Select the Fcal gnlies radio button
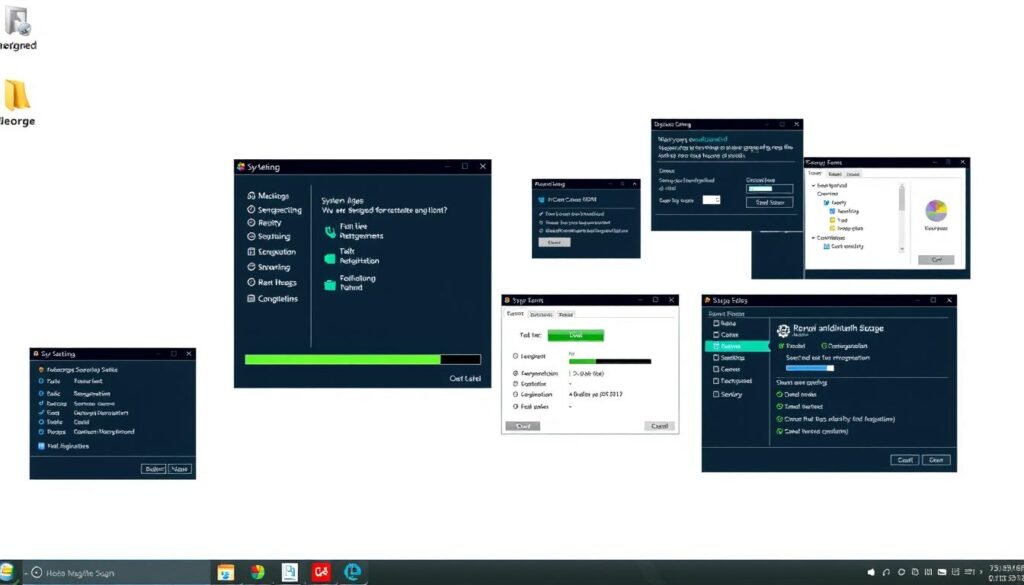Viewport: 1024px width, 585px height. 515,407
